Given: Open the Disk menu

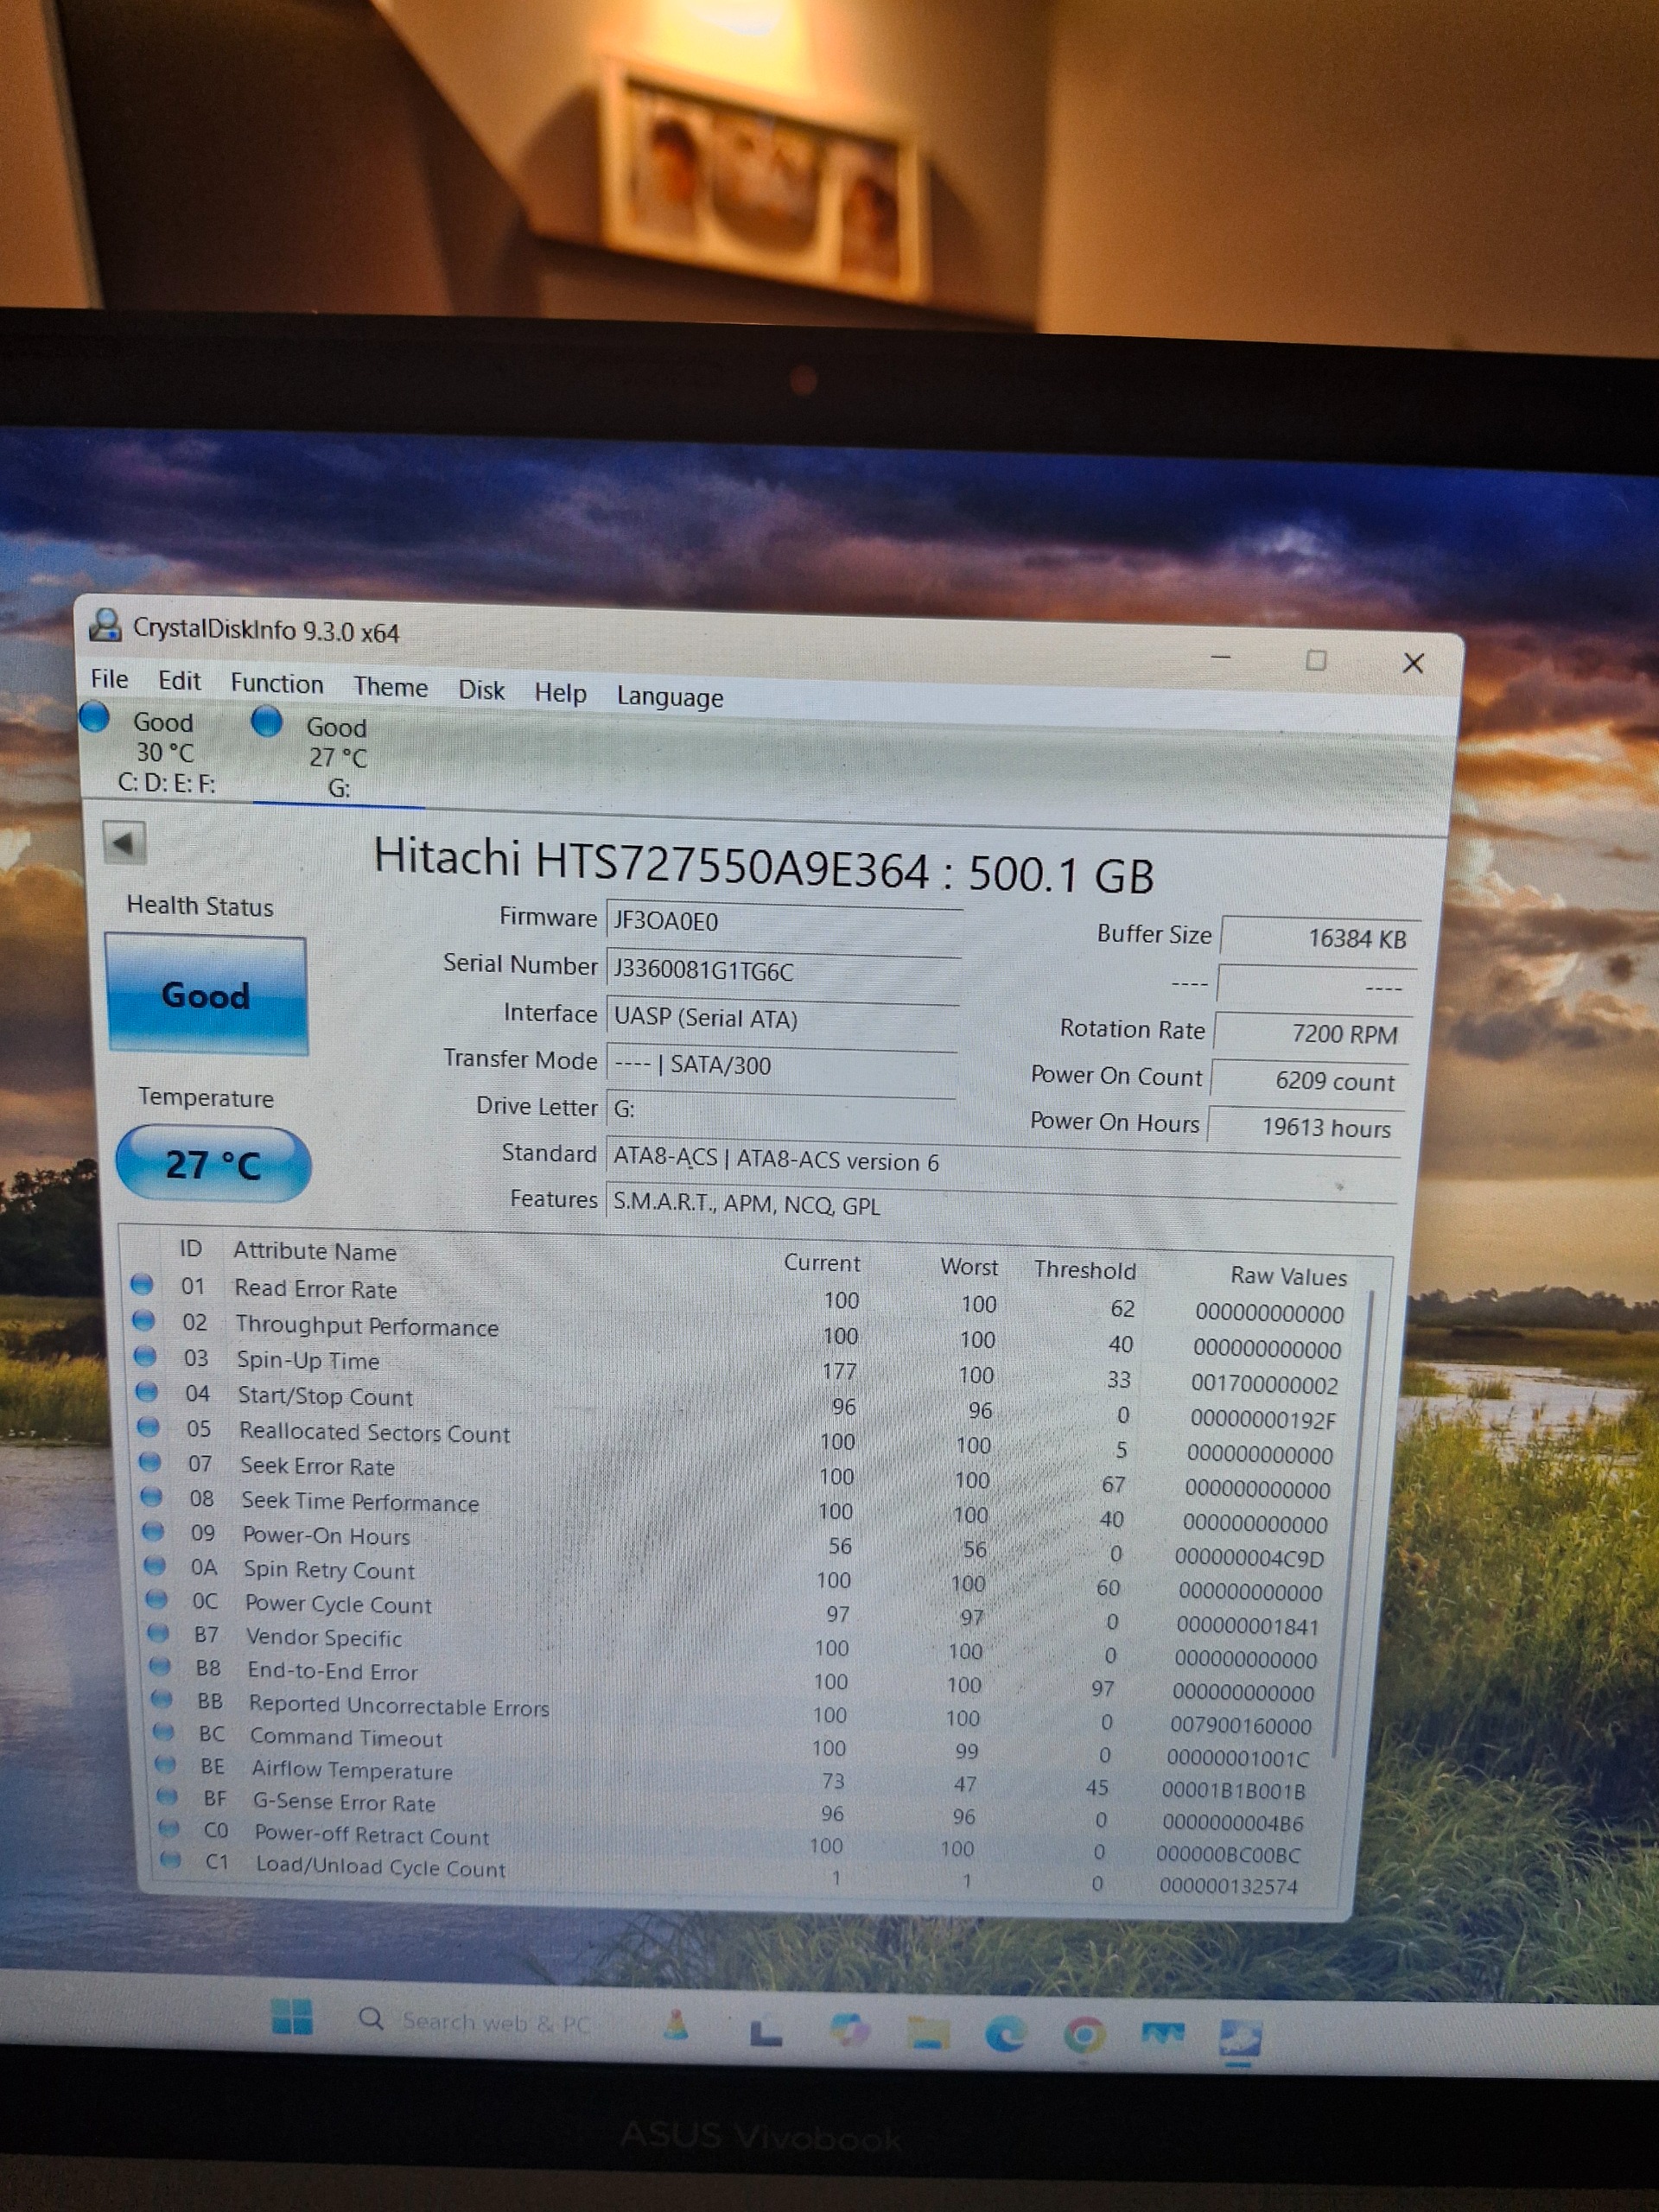Looking at the screenshot, I should point(481,691).
